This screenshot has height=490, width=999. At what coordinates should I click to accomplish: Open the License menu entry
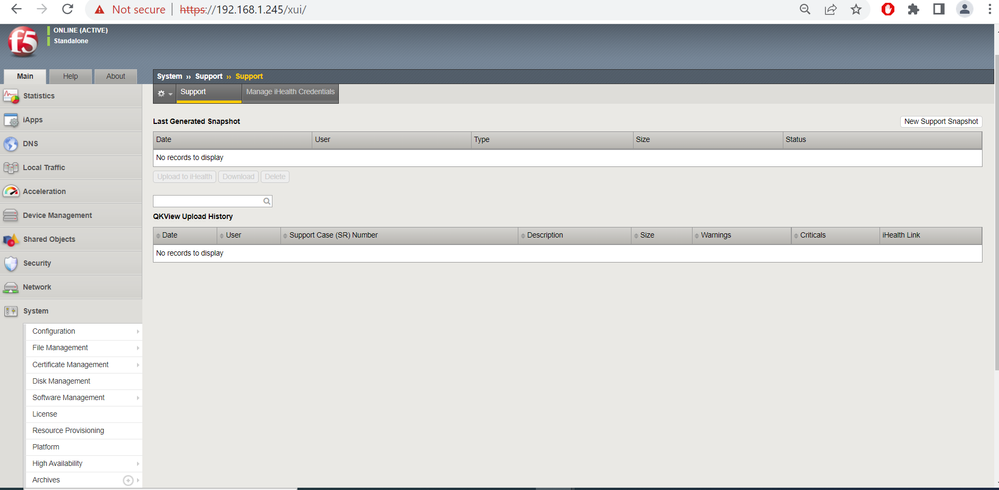coord(83,415)
